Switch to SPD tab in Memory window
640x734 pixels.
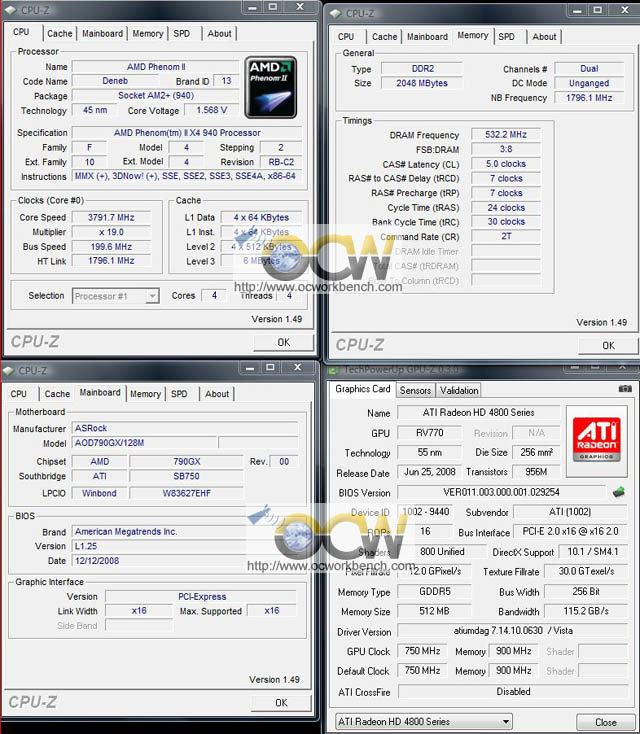pos(507,37)
